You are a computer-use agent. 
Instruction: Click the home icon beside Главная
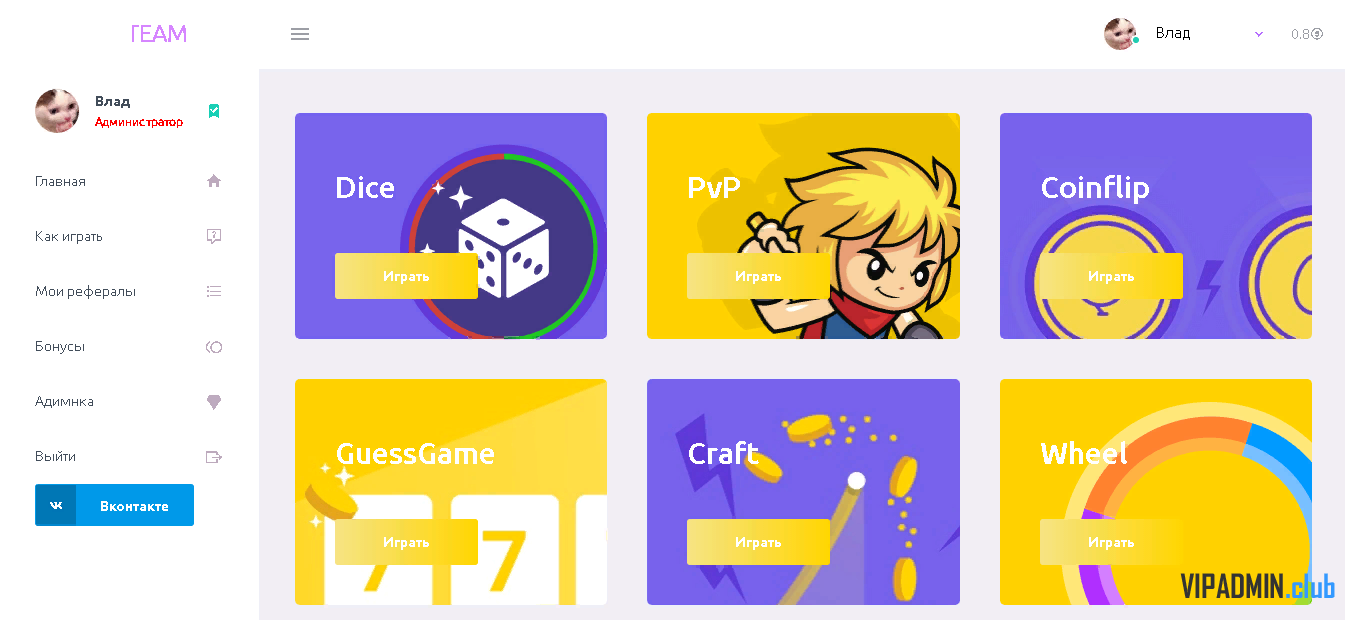(x=214, y=181)
